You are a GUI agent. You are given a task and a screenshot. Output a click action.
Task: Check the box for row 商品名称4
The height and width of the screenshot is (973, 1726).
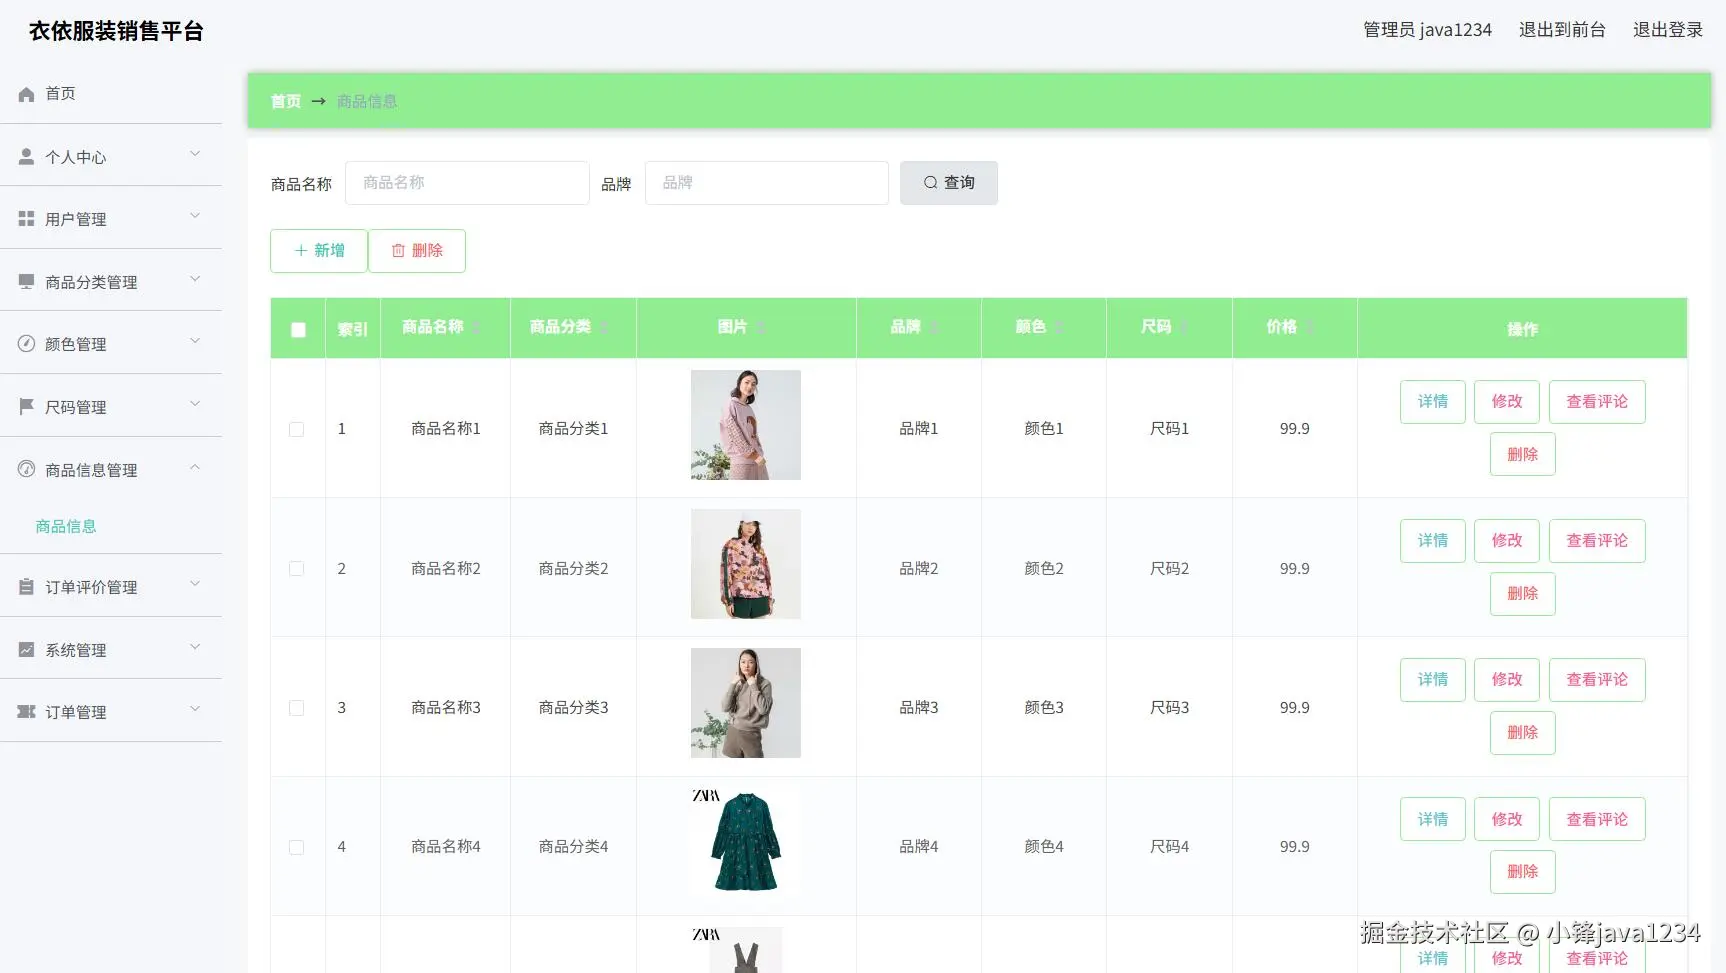pos(297,847)
